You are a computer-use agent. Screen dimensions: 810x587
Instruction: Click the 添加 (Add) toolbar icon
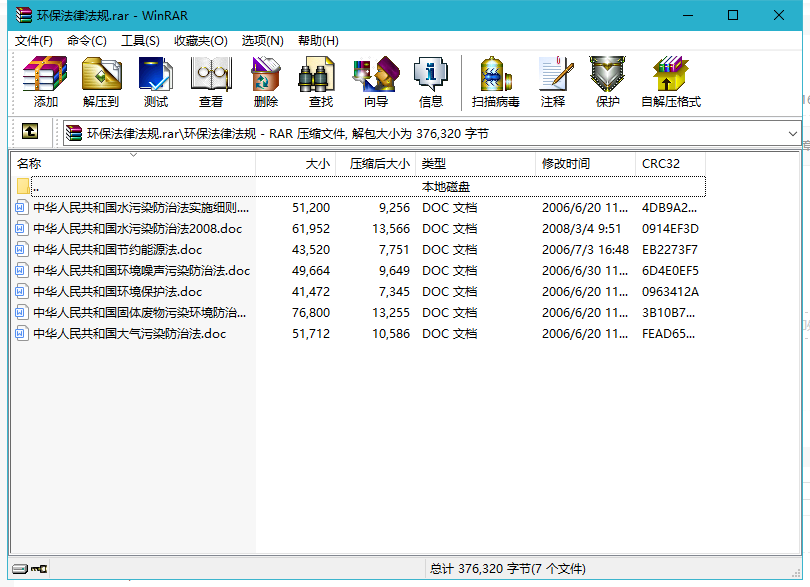45,74
